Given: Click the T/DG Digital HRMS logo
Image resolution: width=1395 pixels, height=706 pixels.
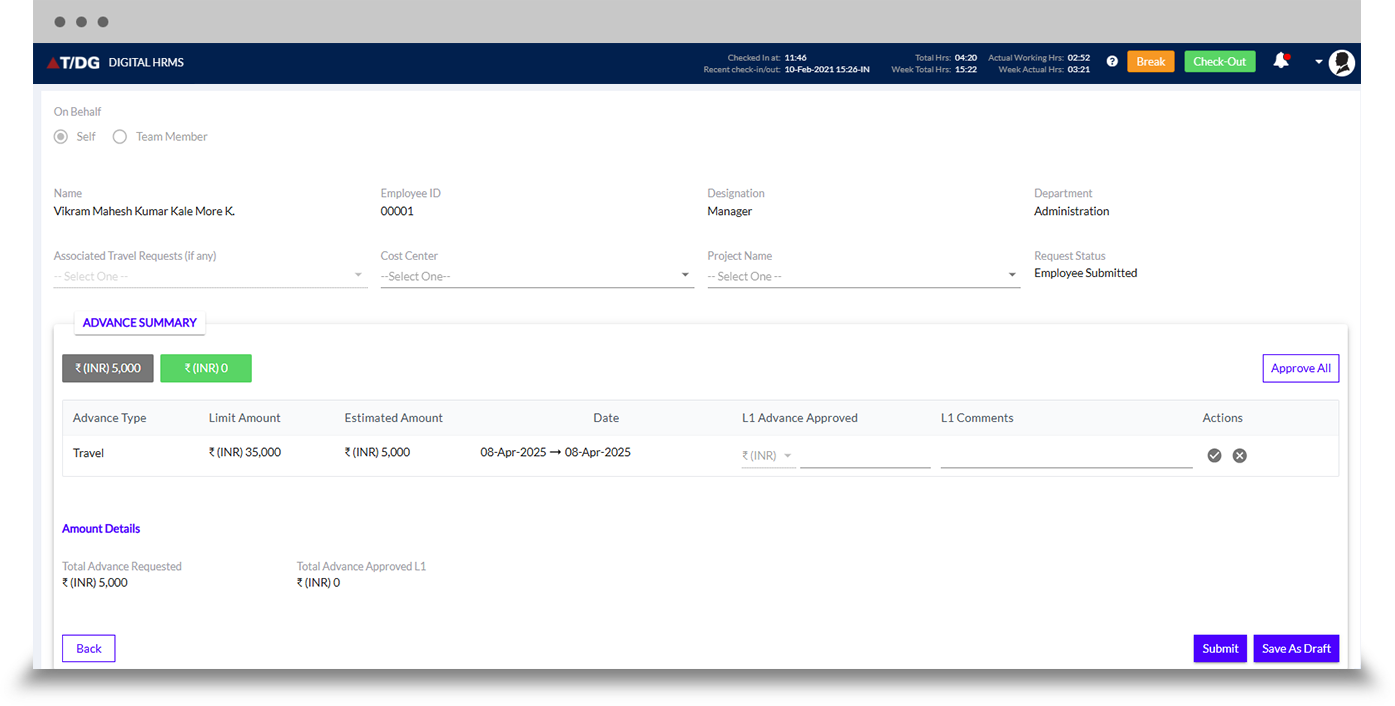Looking at the screenshot, I should point(115,62).
